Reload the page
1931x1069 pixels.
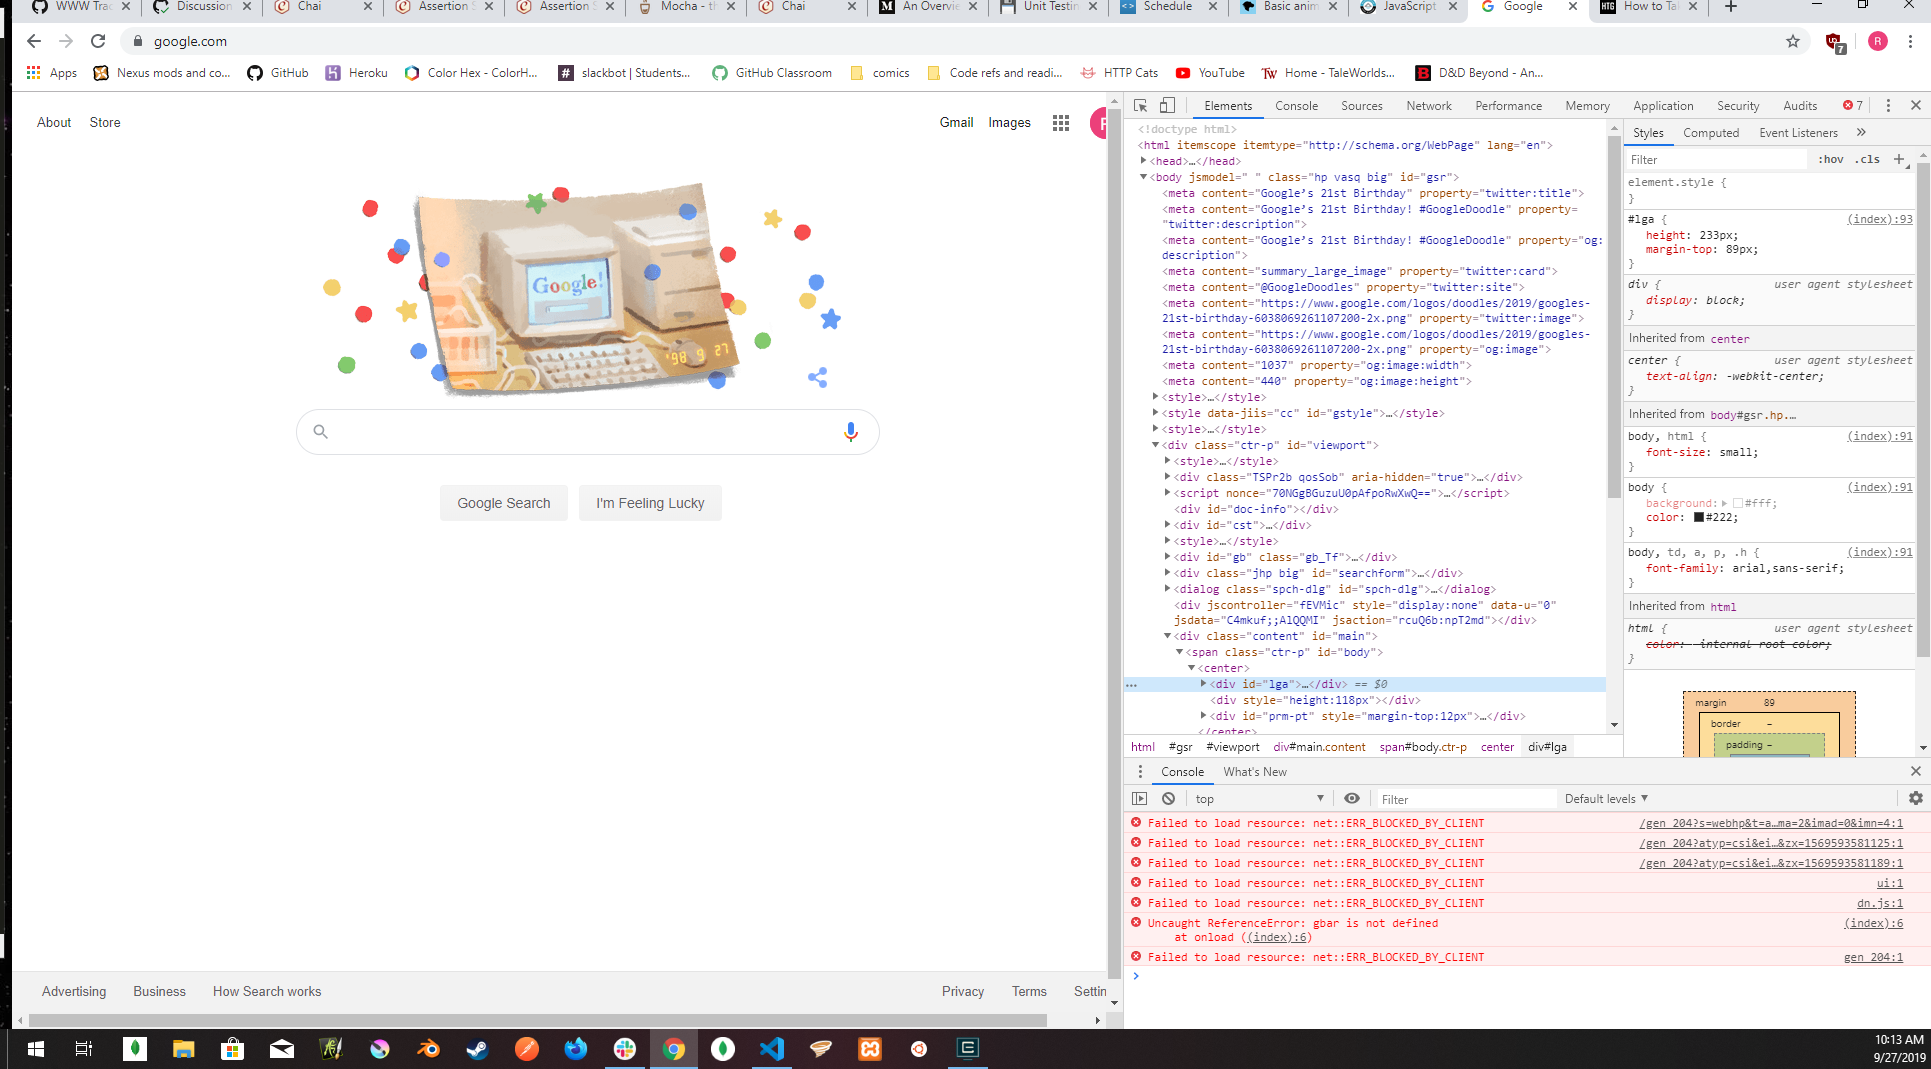(98, 41)
